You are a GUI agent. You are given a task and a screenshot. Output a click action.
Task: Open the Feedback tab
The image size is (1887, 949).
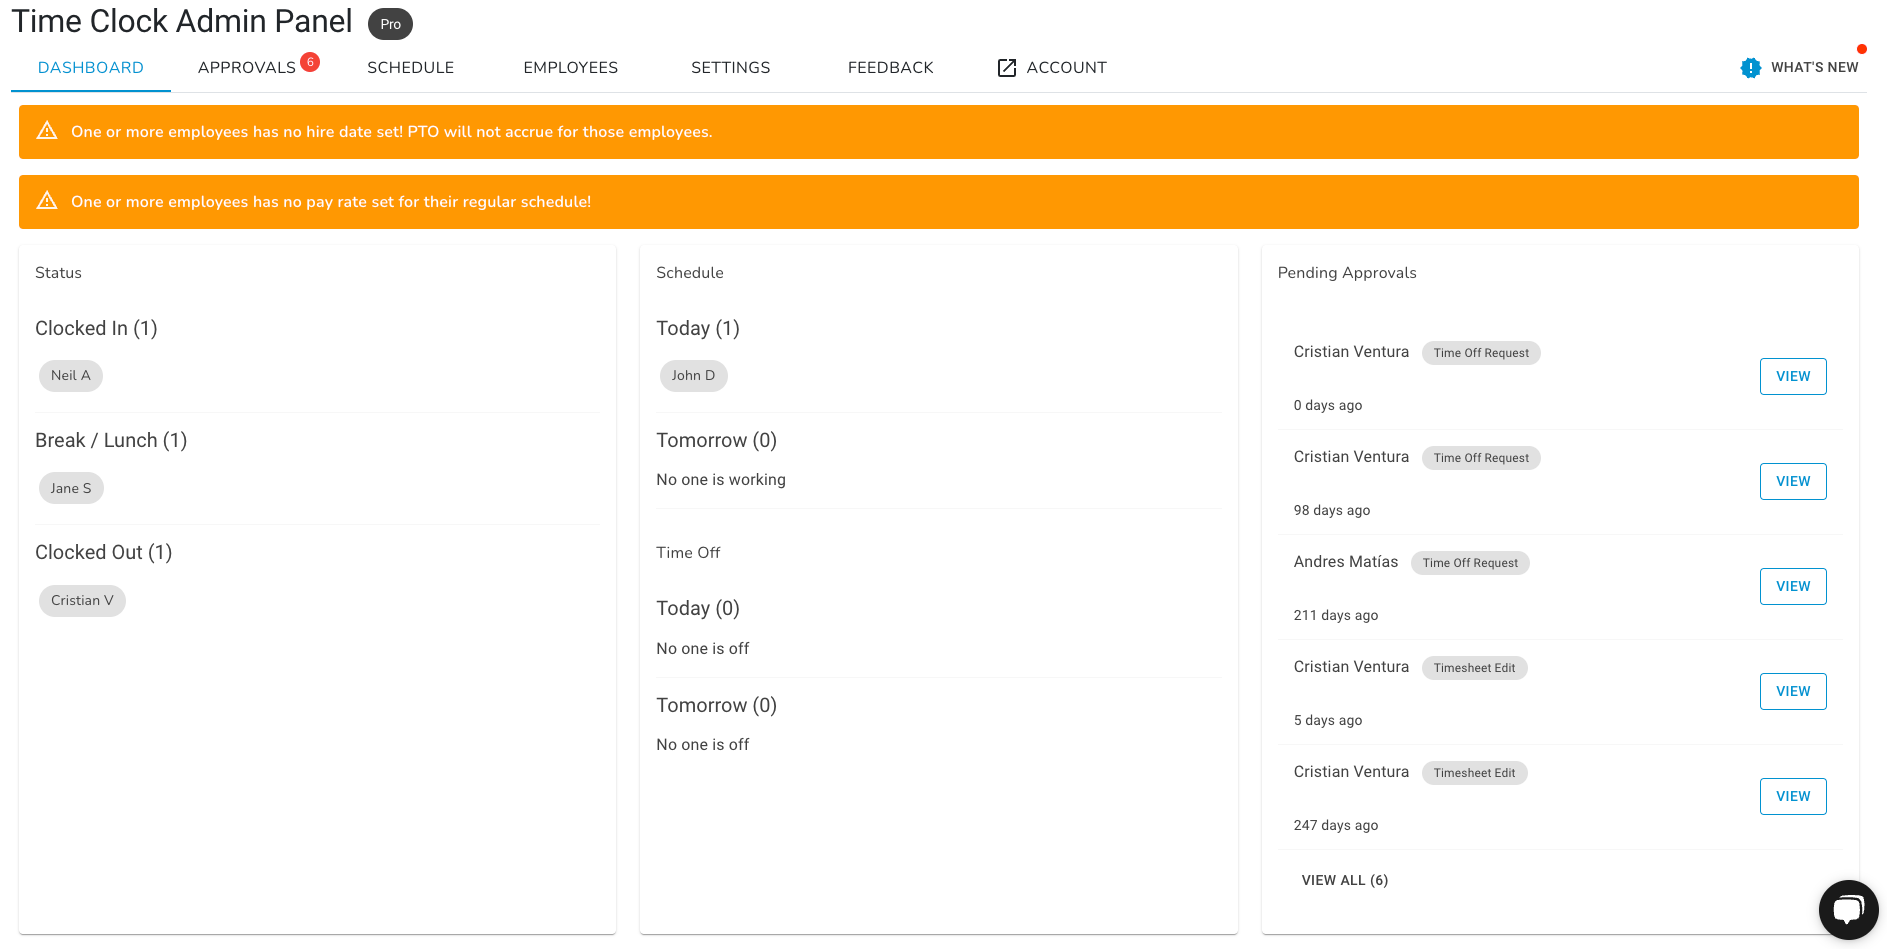pos(890,68)
